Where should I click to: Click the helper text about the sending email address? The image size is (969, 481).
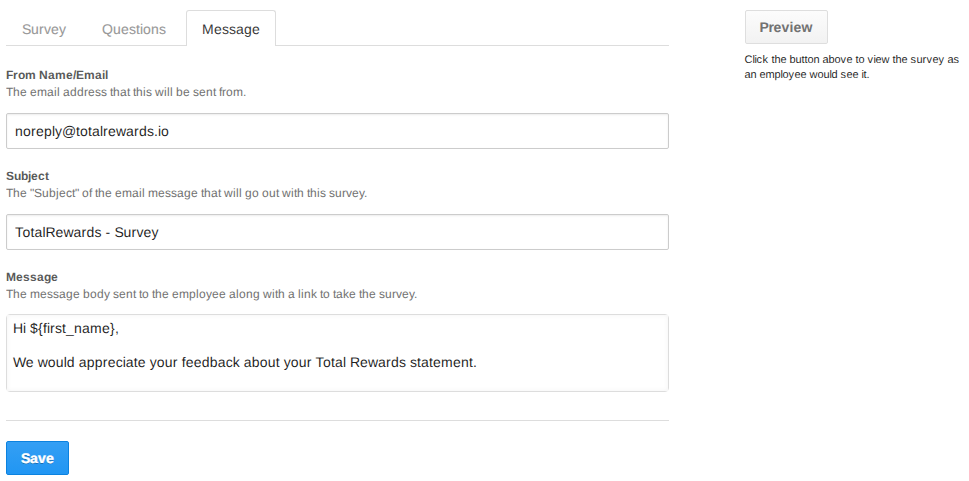[x=126, y=92]
